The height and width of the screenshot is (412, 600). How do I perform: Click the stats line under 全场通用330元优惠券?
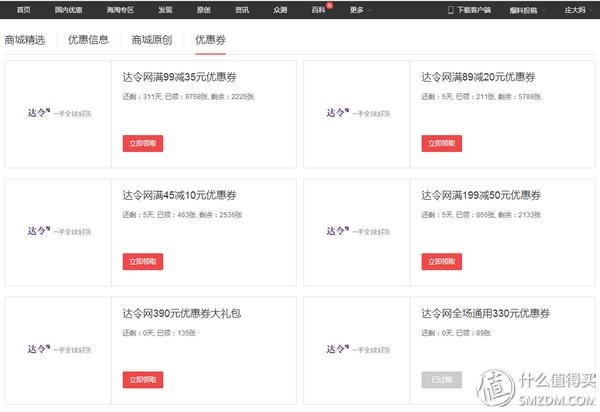(x=456, y=333)
